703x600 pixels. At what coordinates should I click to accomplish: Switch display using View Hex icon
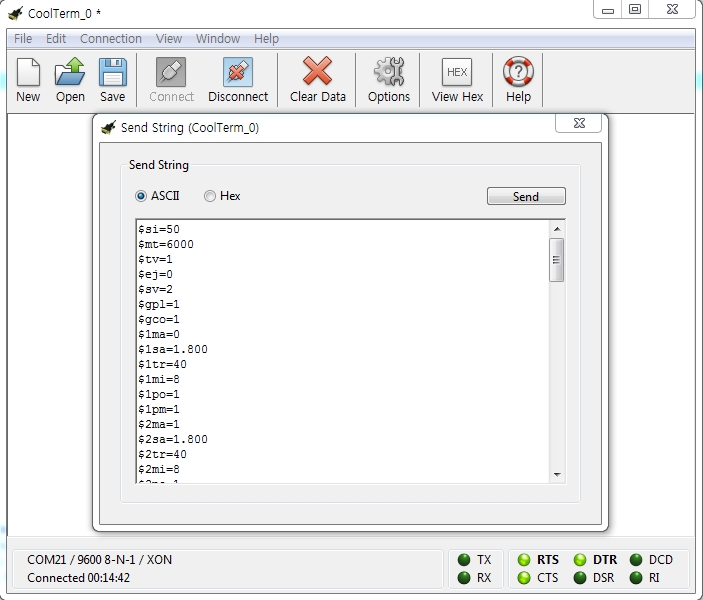pyautogui.click(x=457, y=73)
